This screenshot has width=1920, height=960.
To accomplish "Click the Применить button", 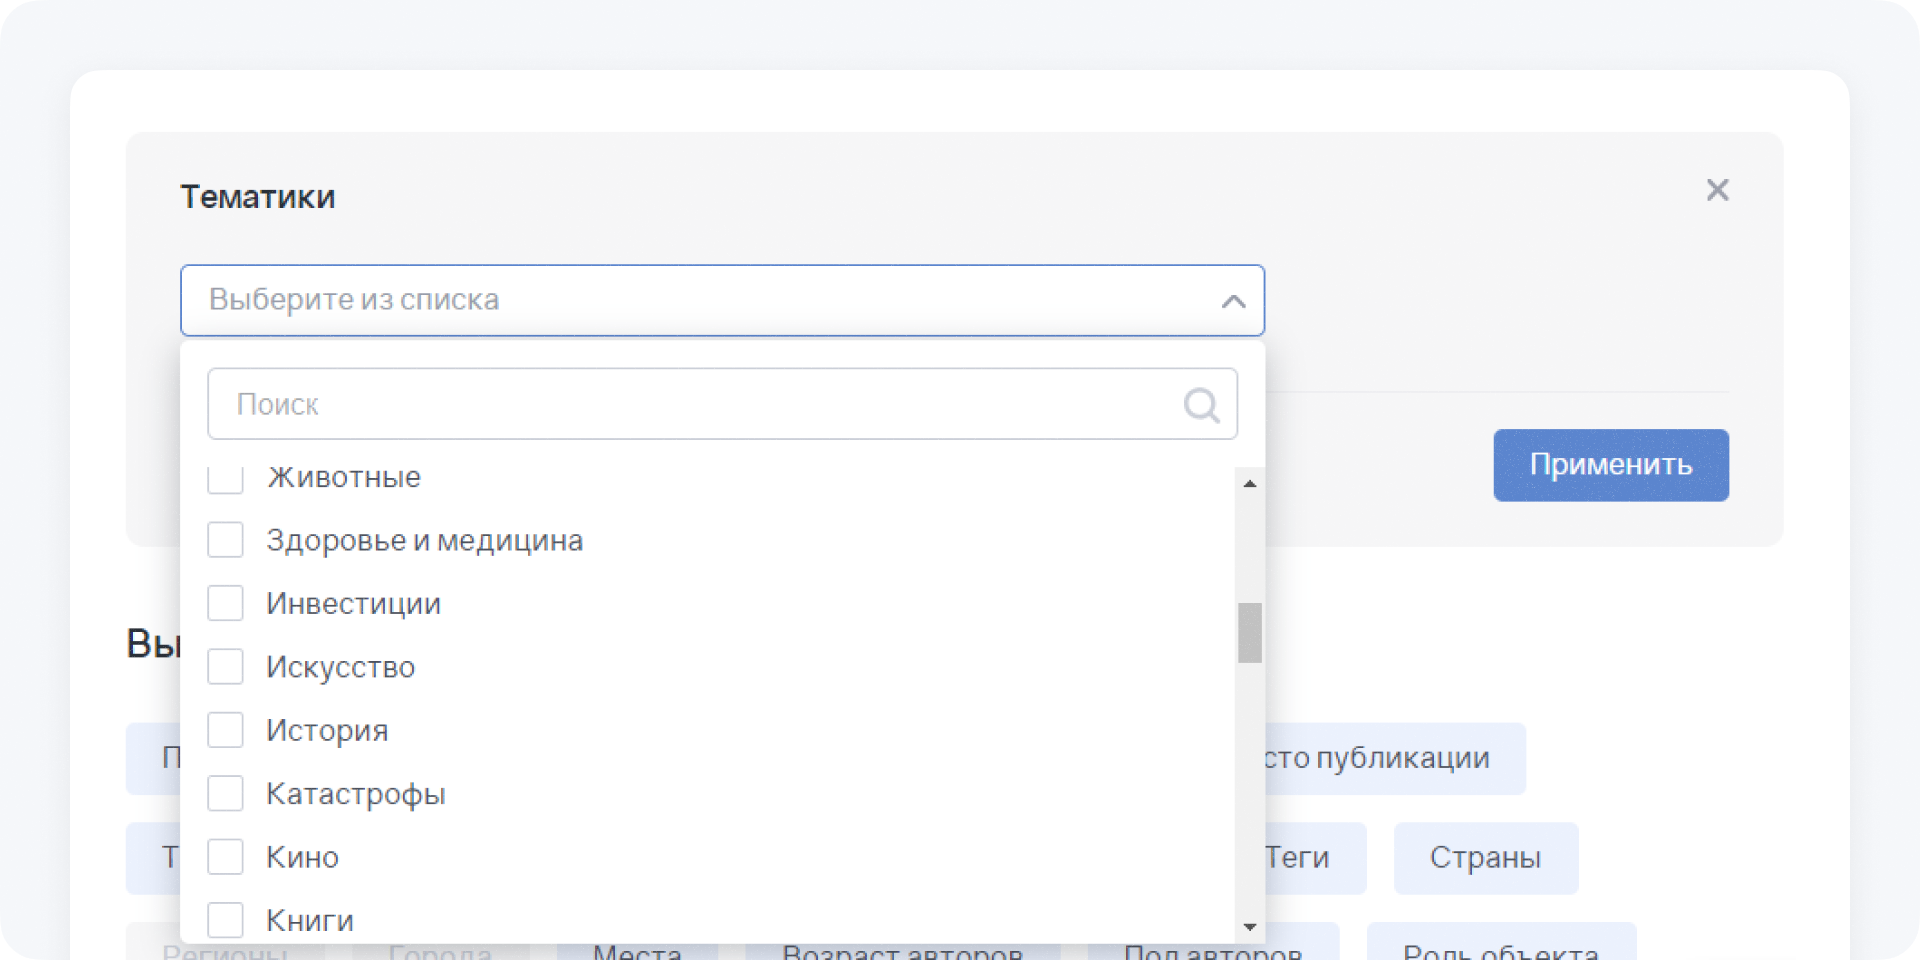I will pos(1611,465).
